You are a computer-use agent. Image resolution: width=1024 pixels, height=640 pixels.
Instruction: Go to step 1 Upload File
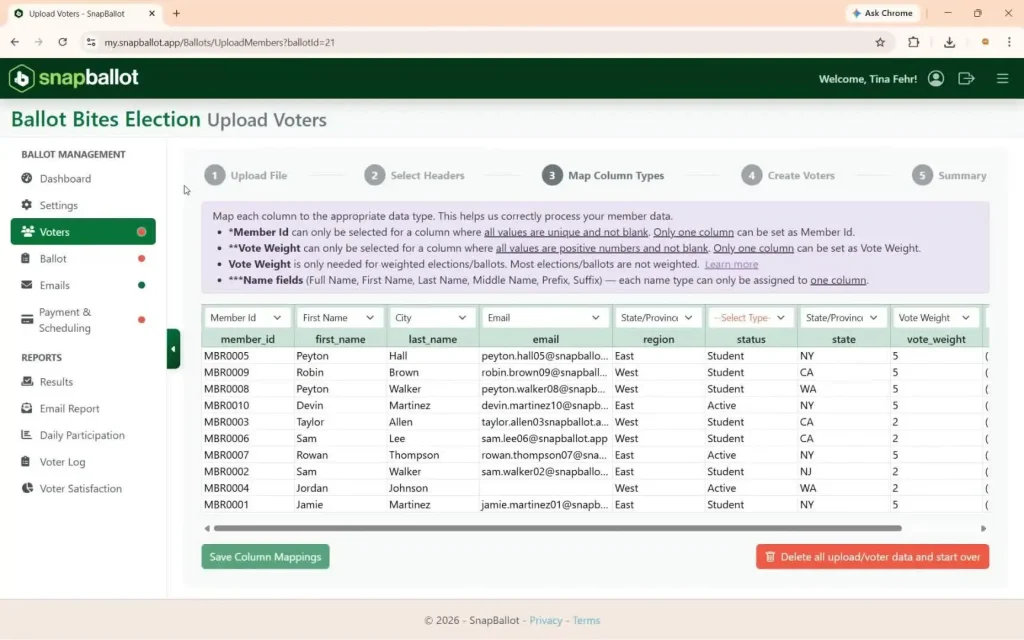pos(246,175)
